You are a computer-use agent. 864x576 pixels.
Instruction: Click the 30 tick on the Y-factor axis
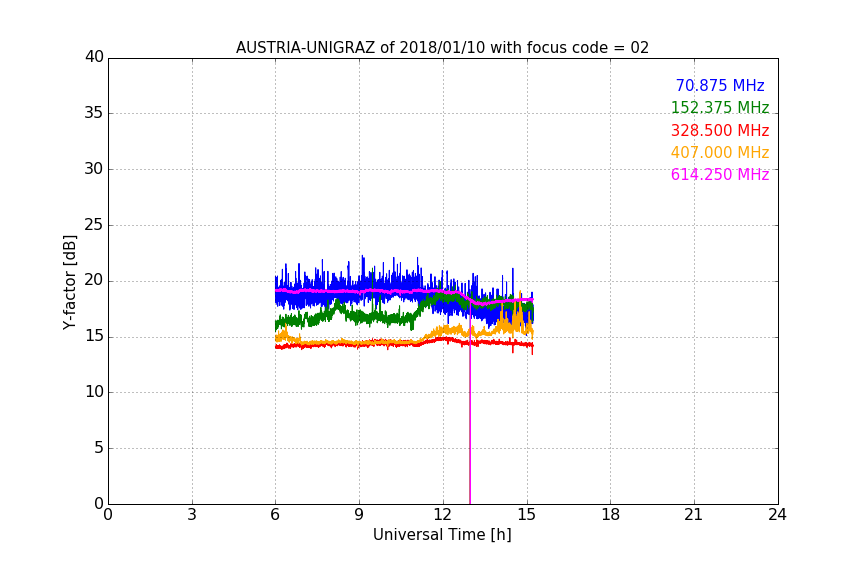(94, 169)
